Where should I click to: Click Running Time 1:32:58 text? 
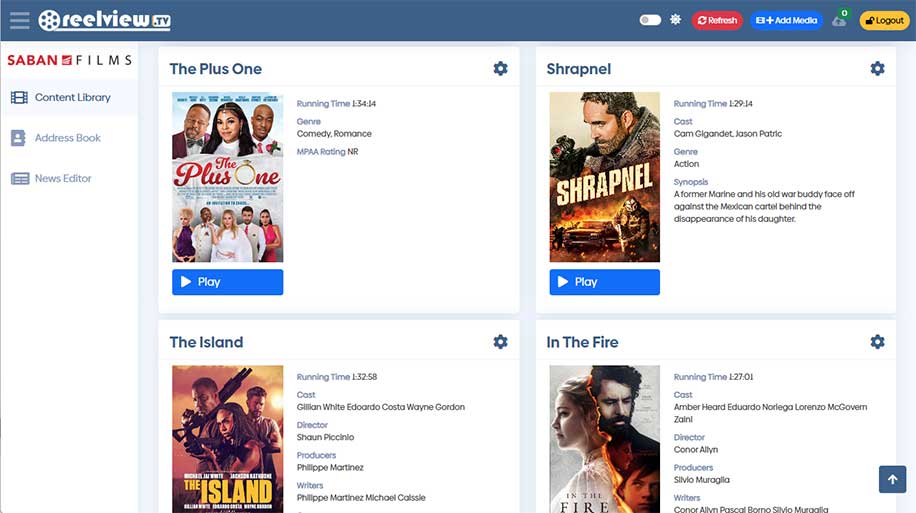click(x=337, y=377)
